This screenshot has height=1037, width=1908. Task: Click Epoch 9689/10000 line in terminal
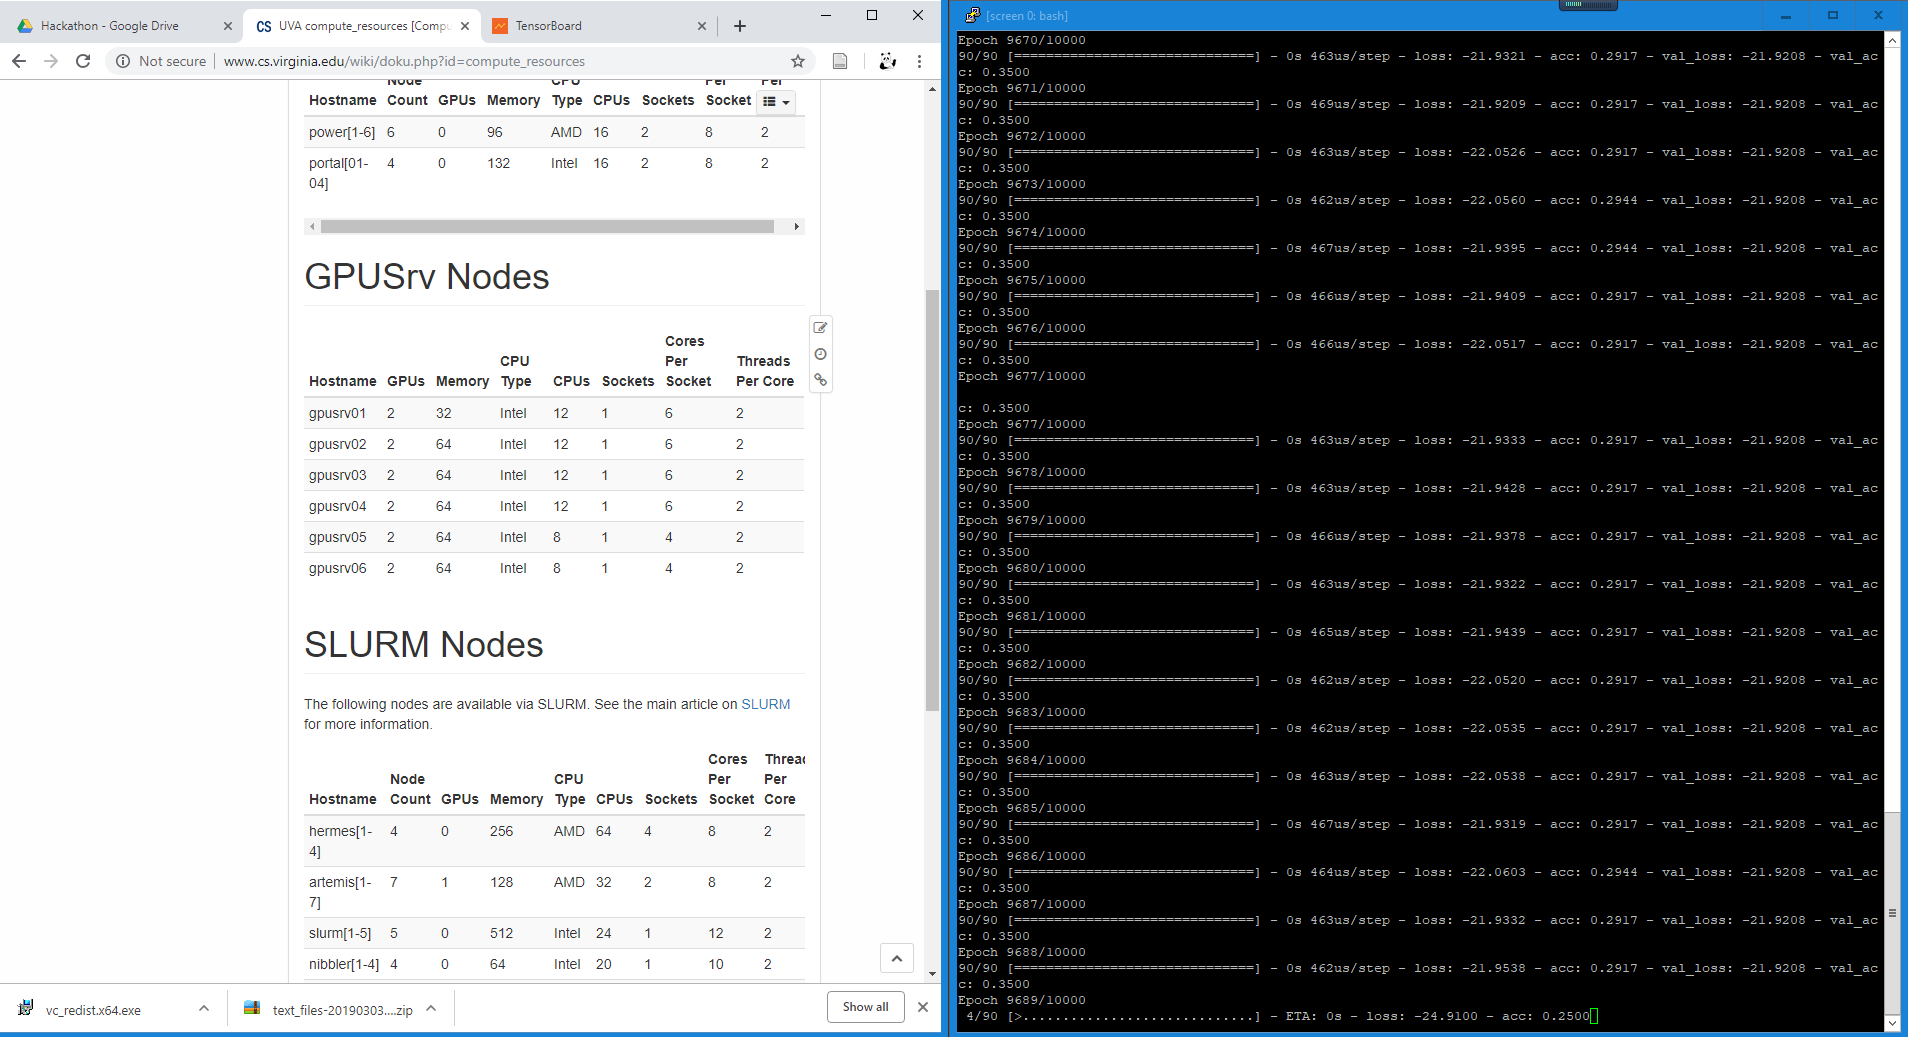pos(1022,1000)
